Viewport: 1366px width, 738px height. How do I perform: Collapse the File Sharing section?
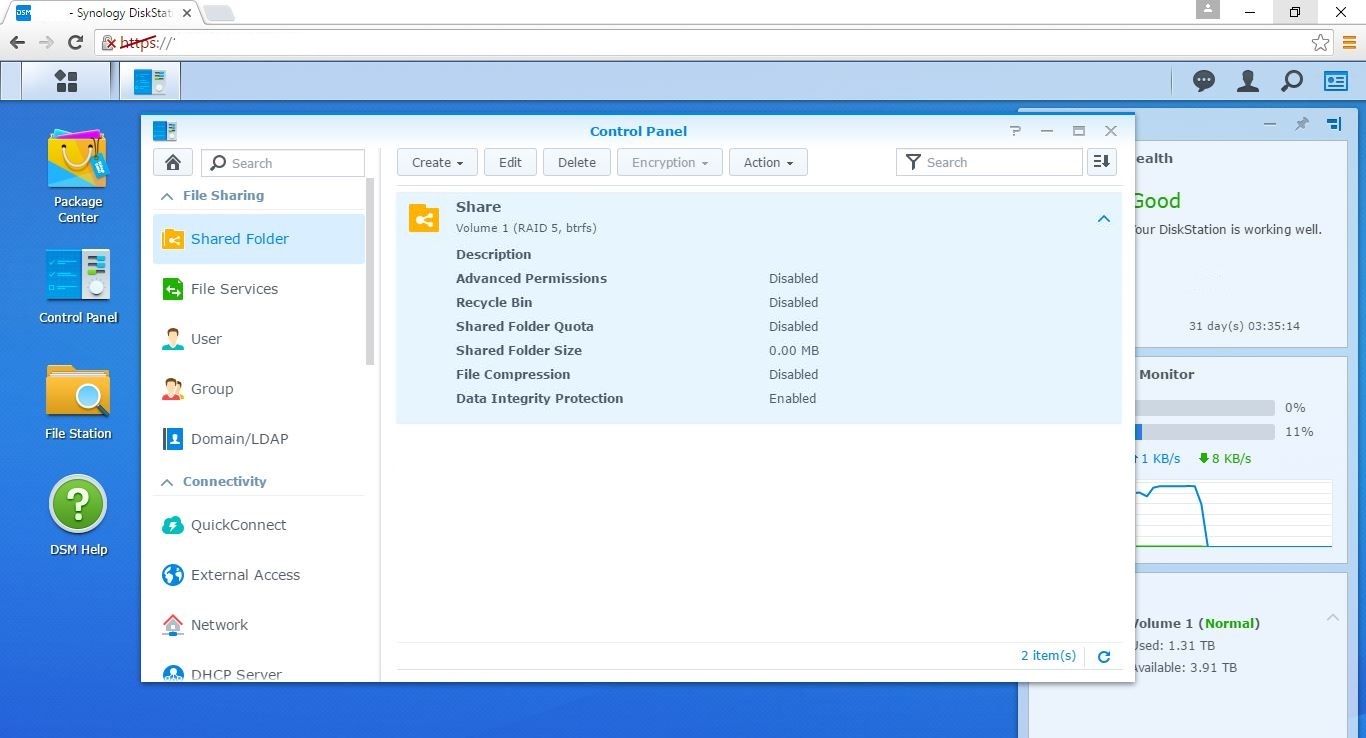(x=167, y=196)
